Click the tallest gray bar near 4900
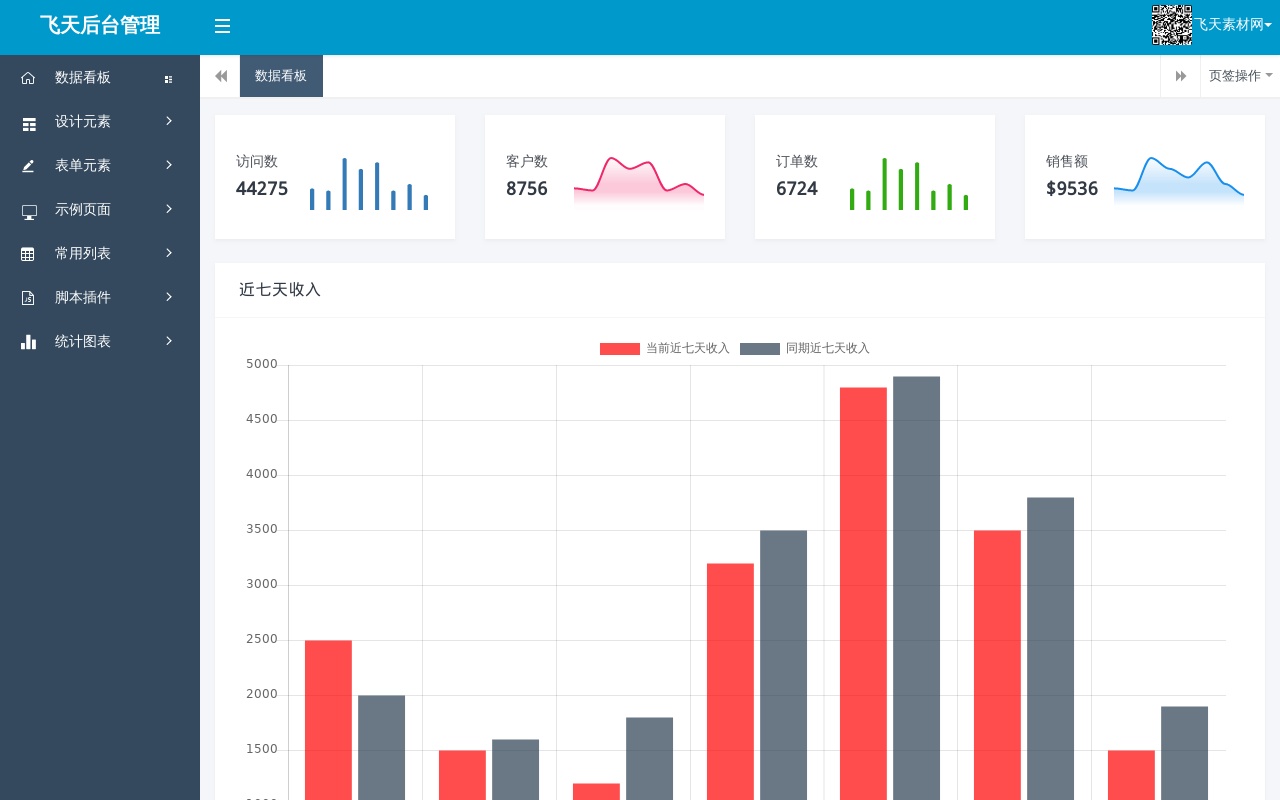This screenshot has width=1280, height=800. [916, 588]
